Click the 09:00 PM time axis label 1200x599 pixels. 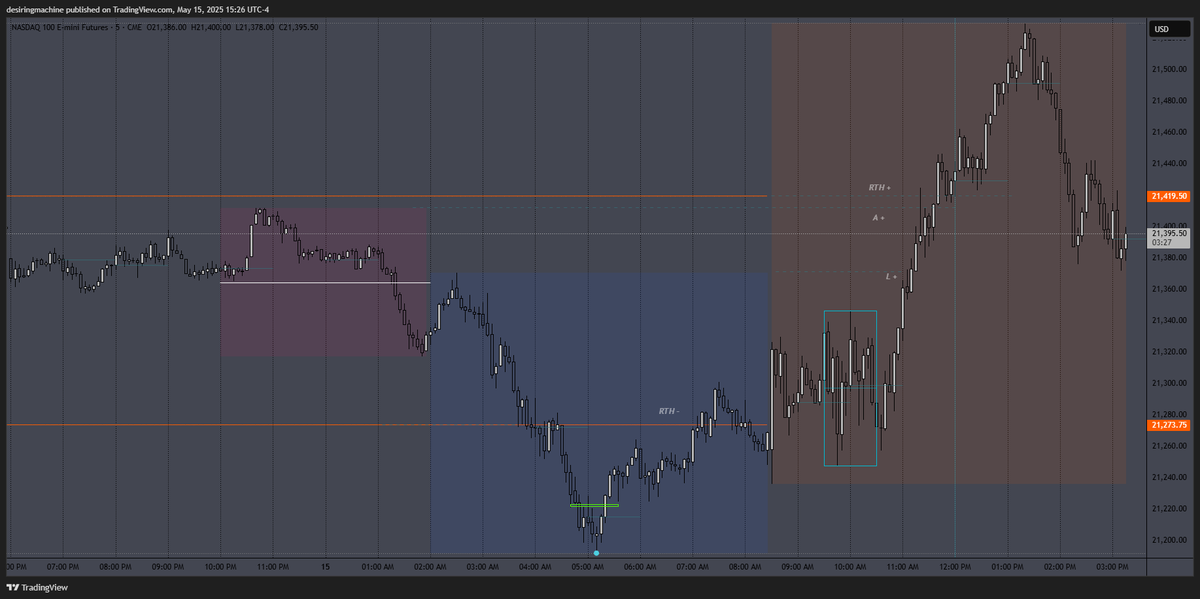pyautogui.click(x=168, y=566)
